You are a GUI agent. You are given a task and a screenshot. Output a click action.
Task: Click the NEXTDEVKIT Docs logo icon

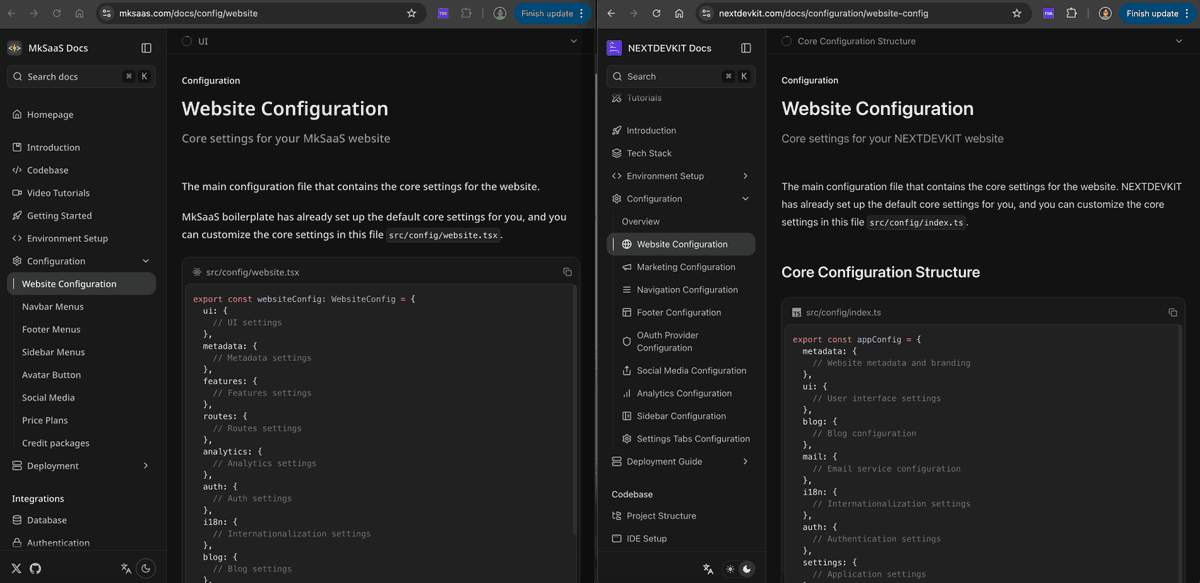point(614,48)
